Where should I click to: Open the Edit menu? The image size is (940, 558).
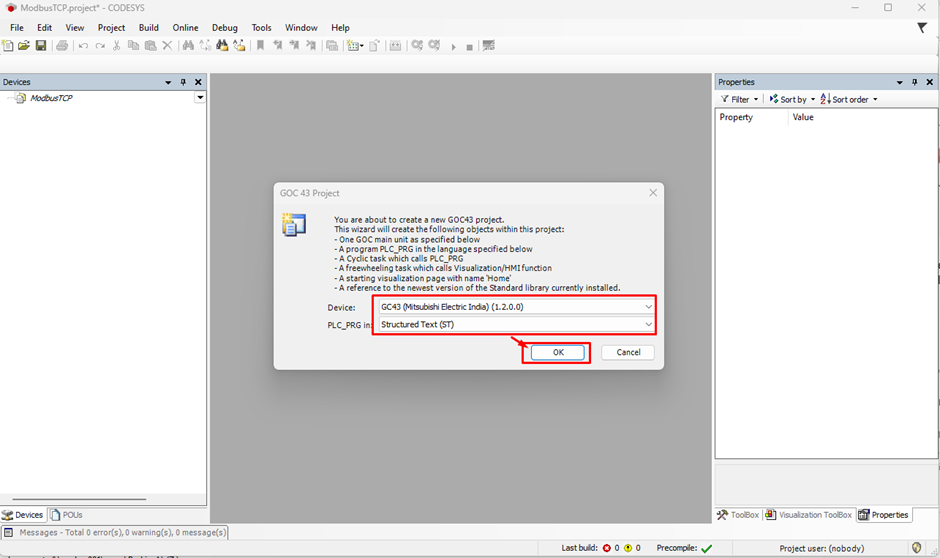tap(44, 28)
